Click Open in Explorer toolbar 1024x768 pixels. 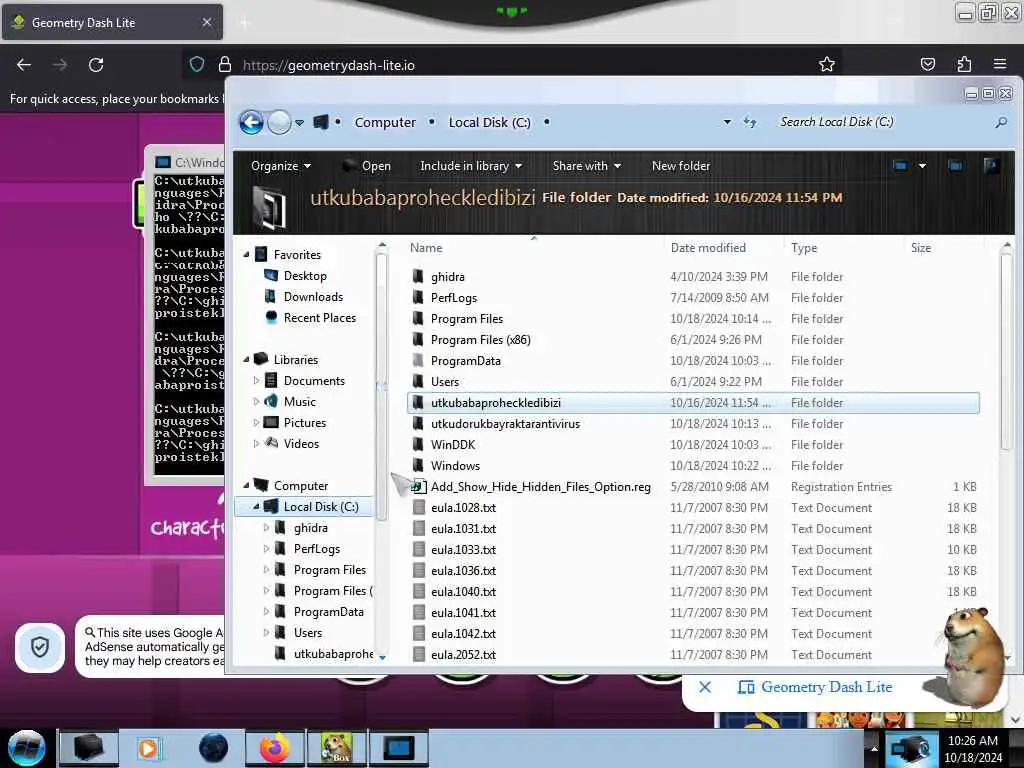click(368, 166)
